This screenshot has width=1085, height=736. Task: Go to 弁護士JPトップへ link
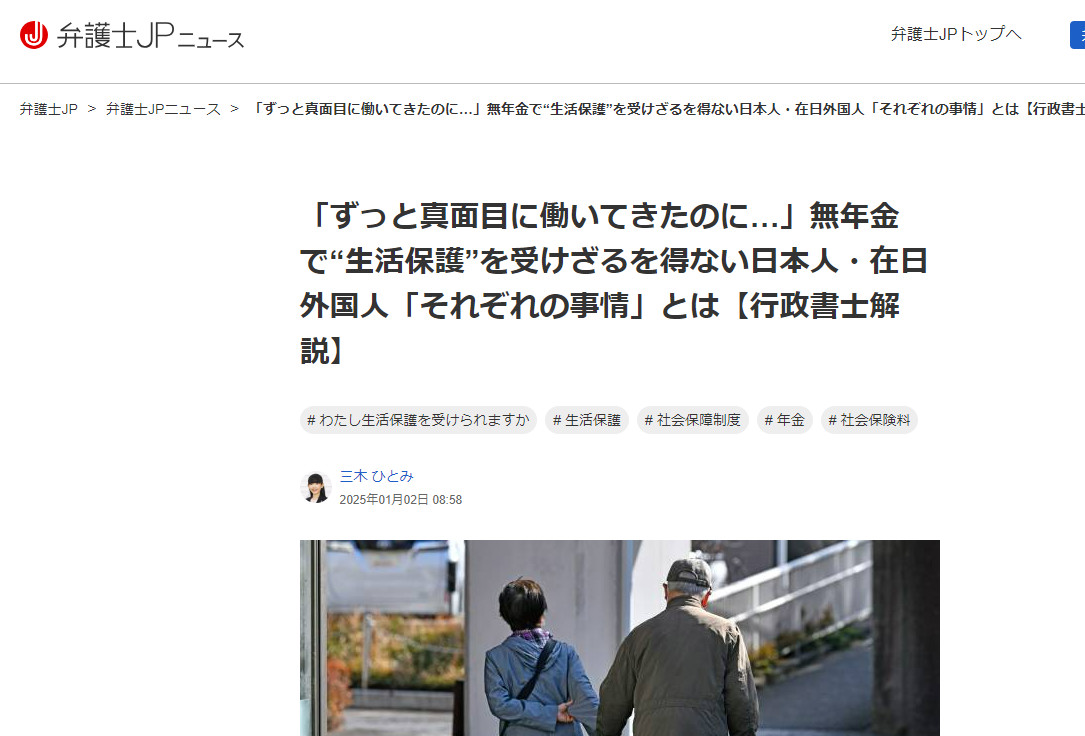pos(956,34)
